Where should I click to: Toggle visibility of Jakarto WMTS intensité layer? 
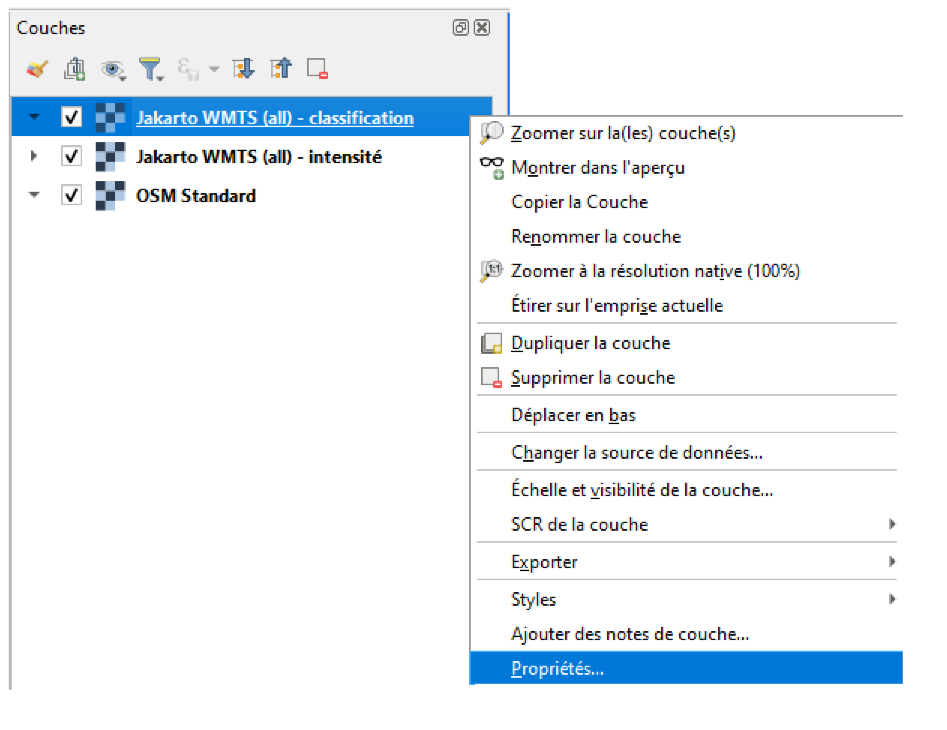(x=71, y=157)
